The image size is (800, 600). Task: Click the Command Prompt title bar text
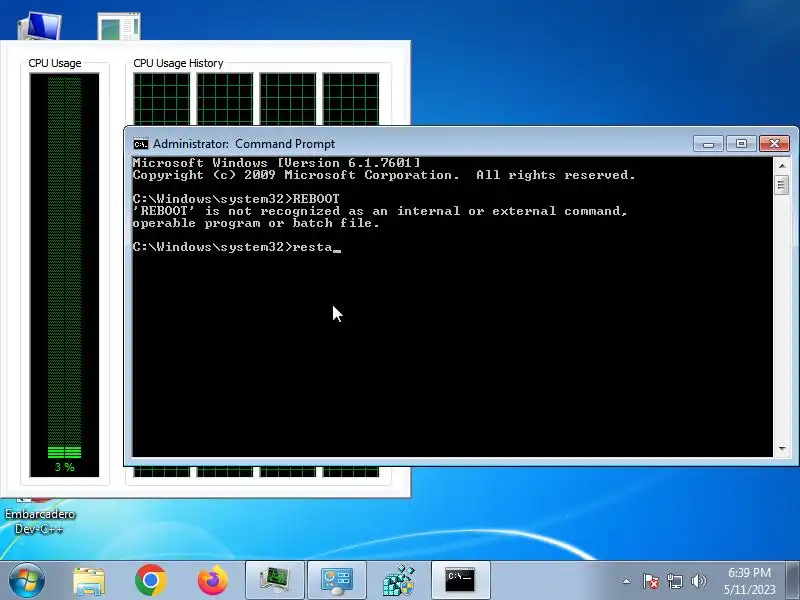click(x=244, y=144)
